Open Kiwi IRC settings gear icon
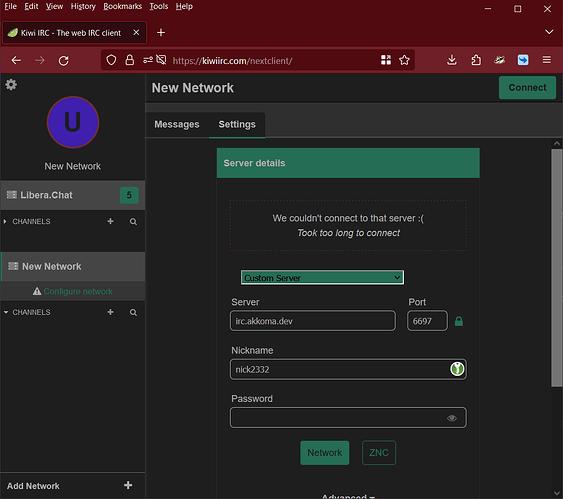 [11, 85]
